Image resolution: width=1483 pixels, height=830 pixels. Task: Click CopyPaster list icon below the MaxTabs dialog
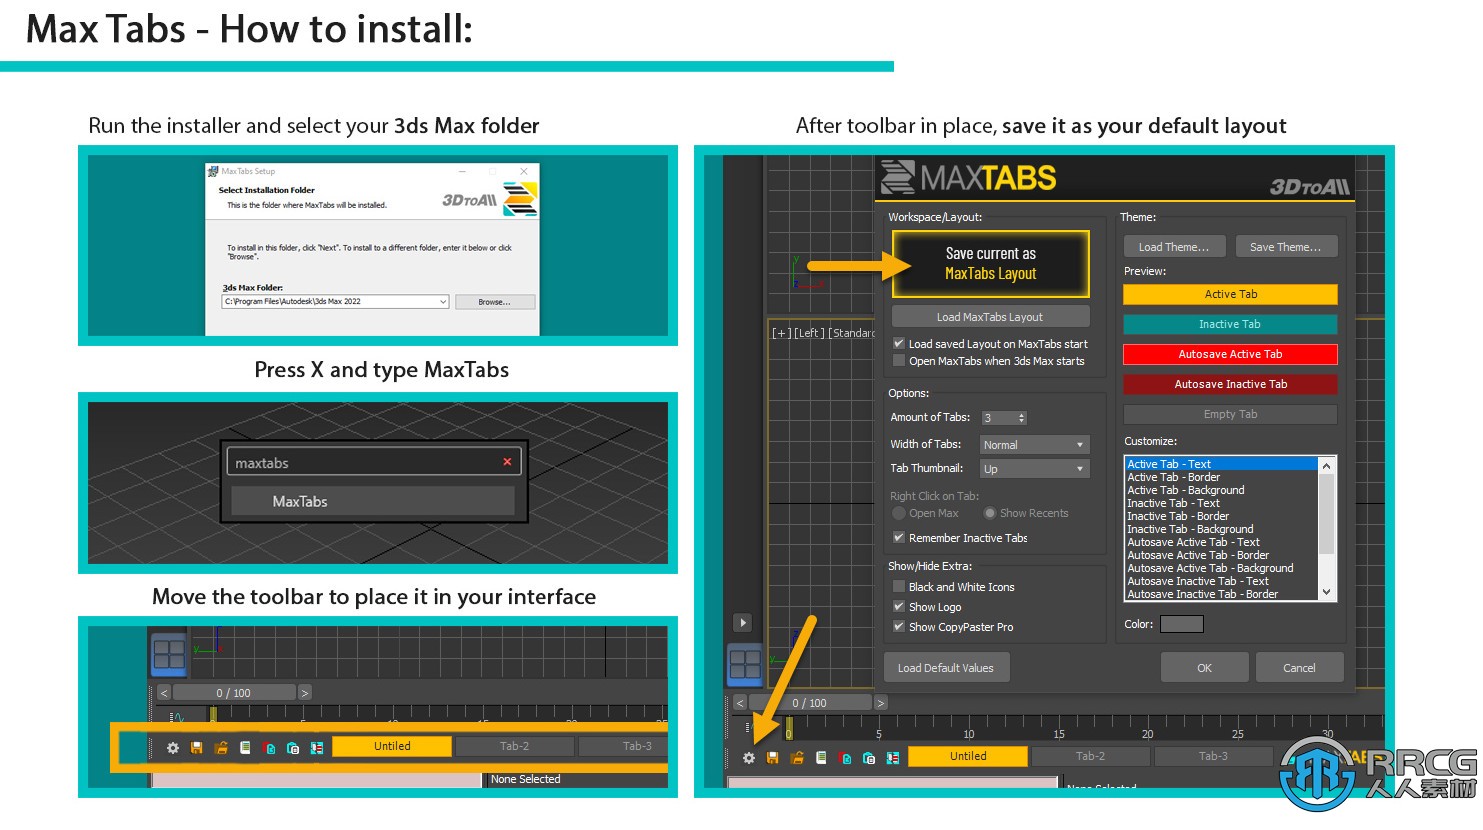[893, 758]
